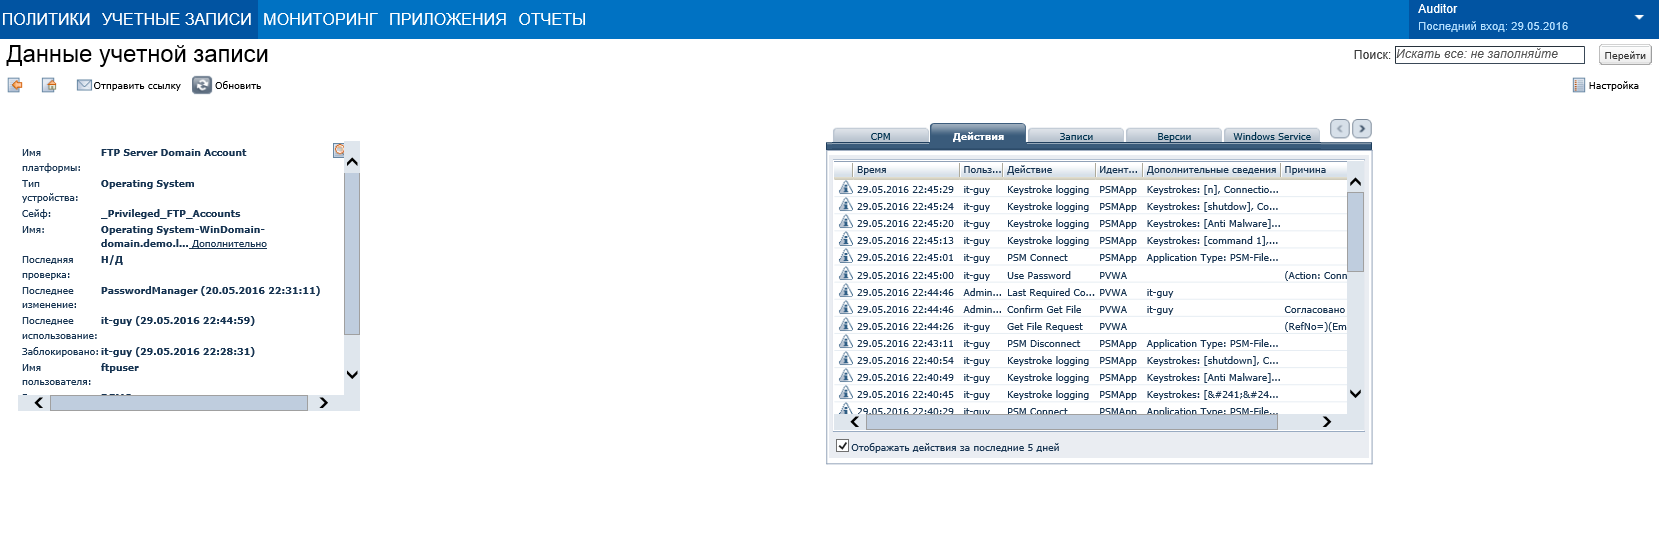Click the Перейти search button
This screenshot has width=1659, height=546.
[x=1625, y=55]
